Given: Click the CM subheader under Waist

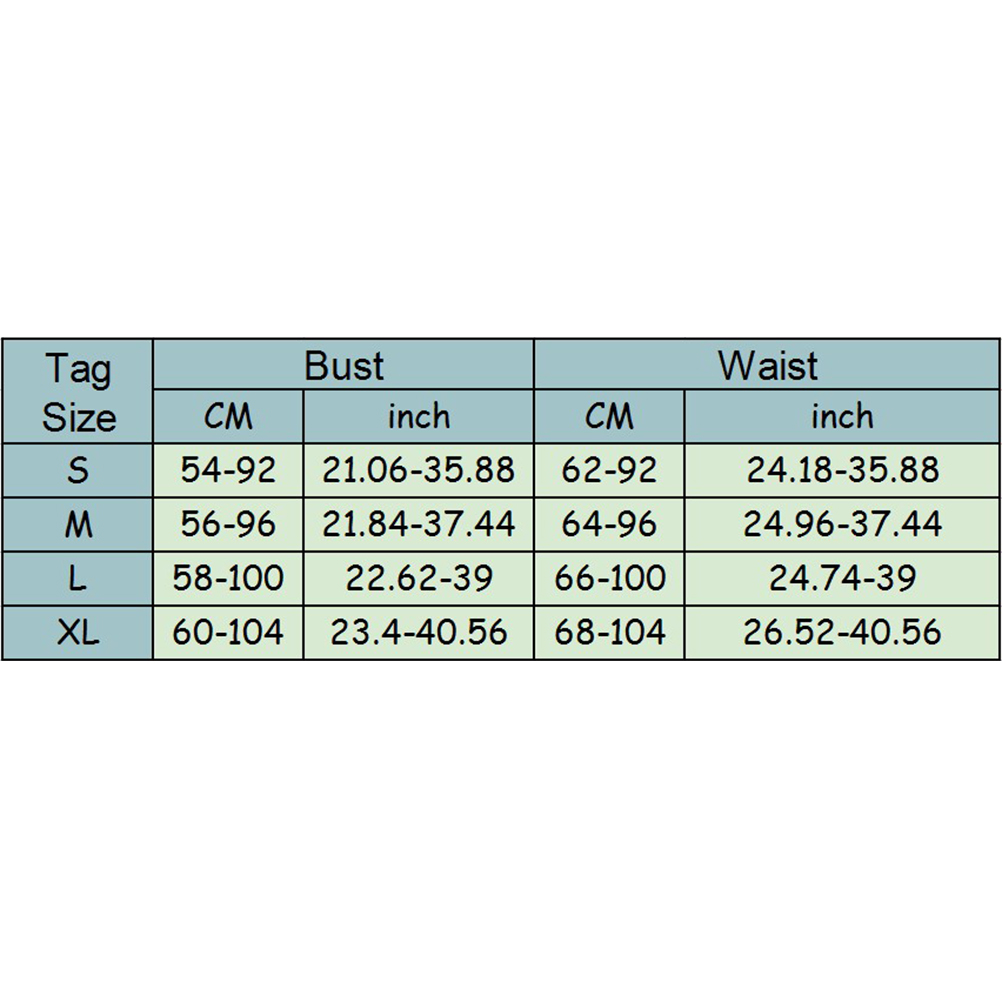Looking at the screenshot, I should pos(609,417).
